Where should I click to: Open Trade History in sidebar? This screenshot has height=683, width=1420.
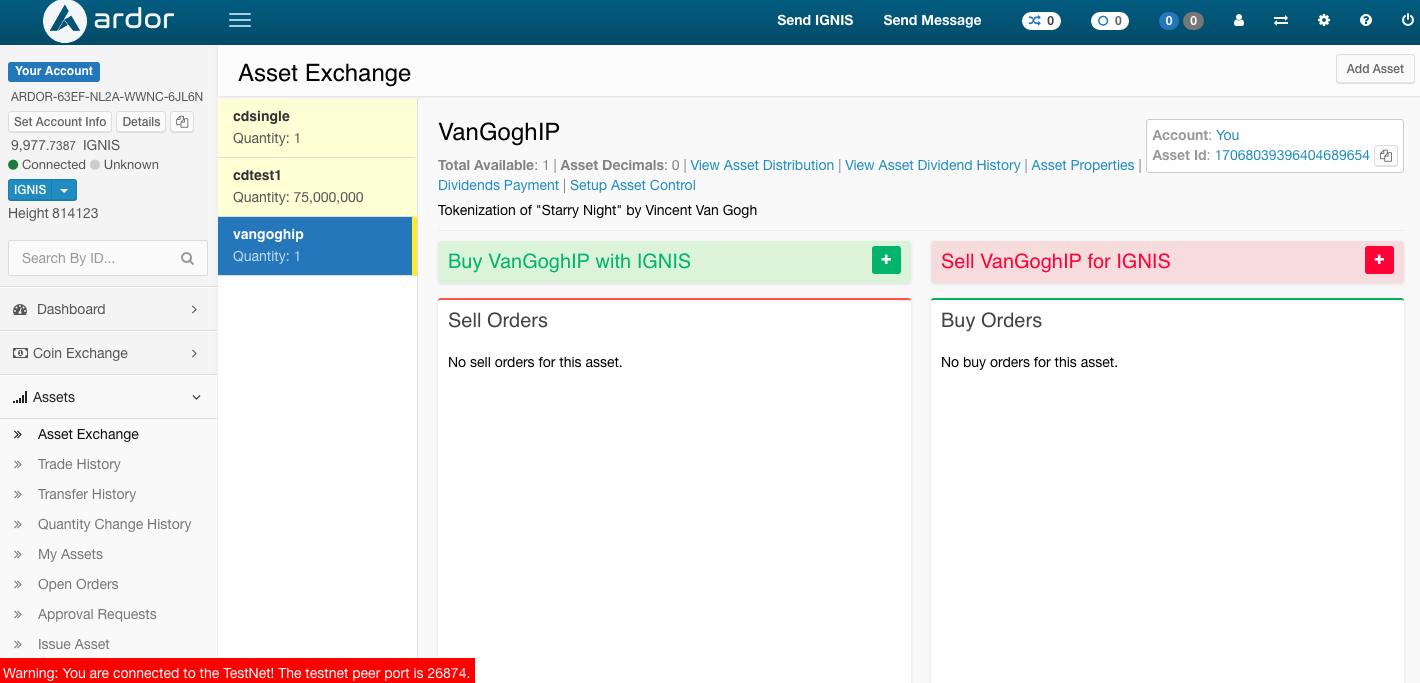coord(79,464)
